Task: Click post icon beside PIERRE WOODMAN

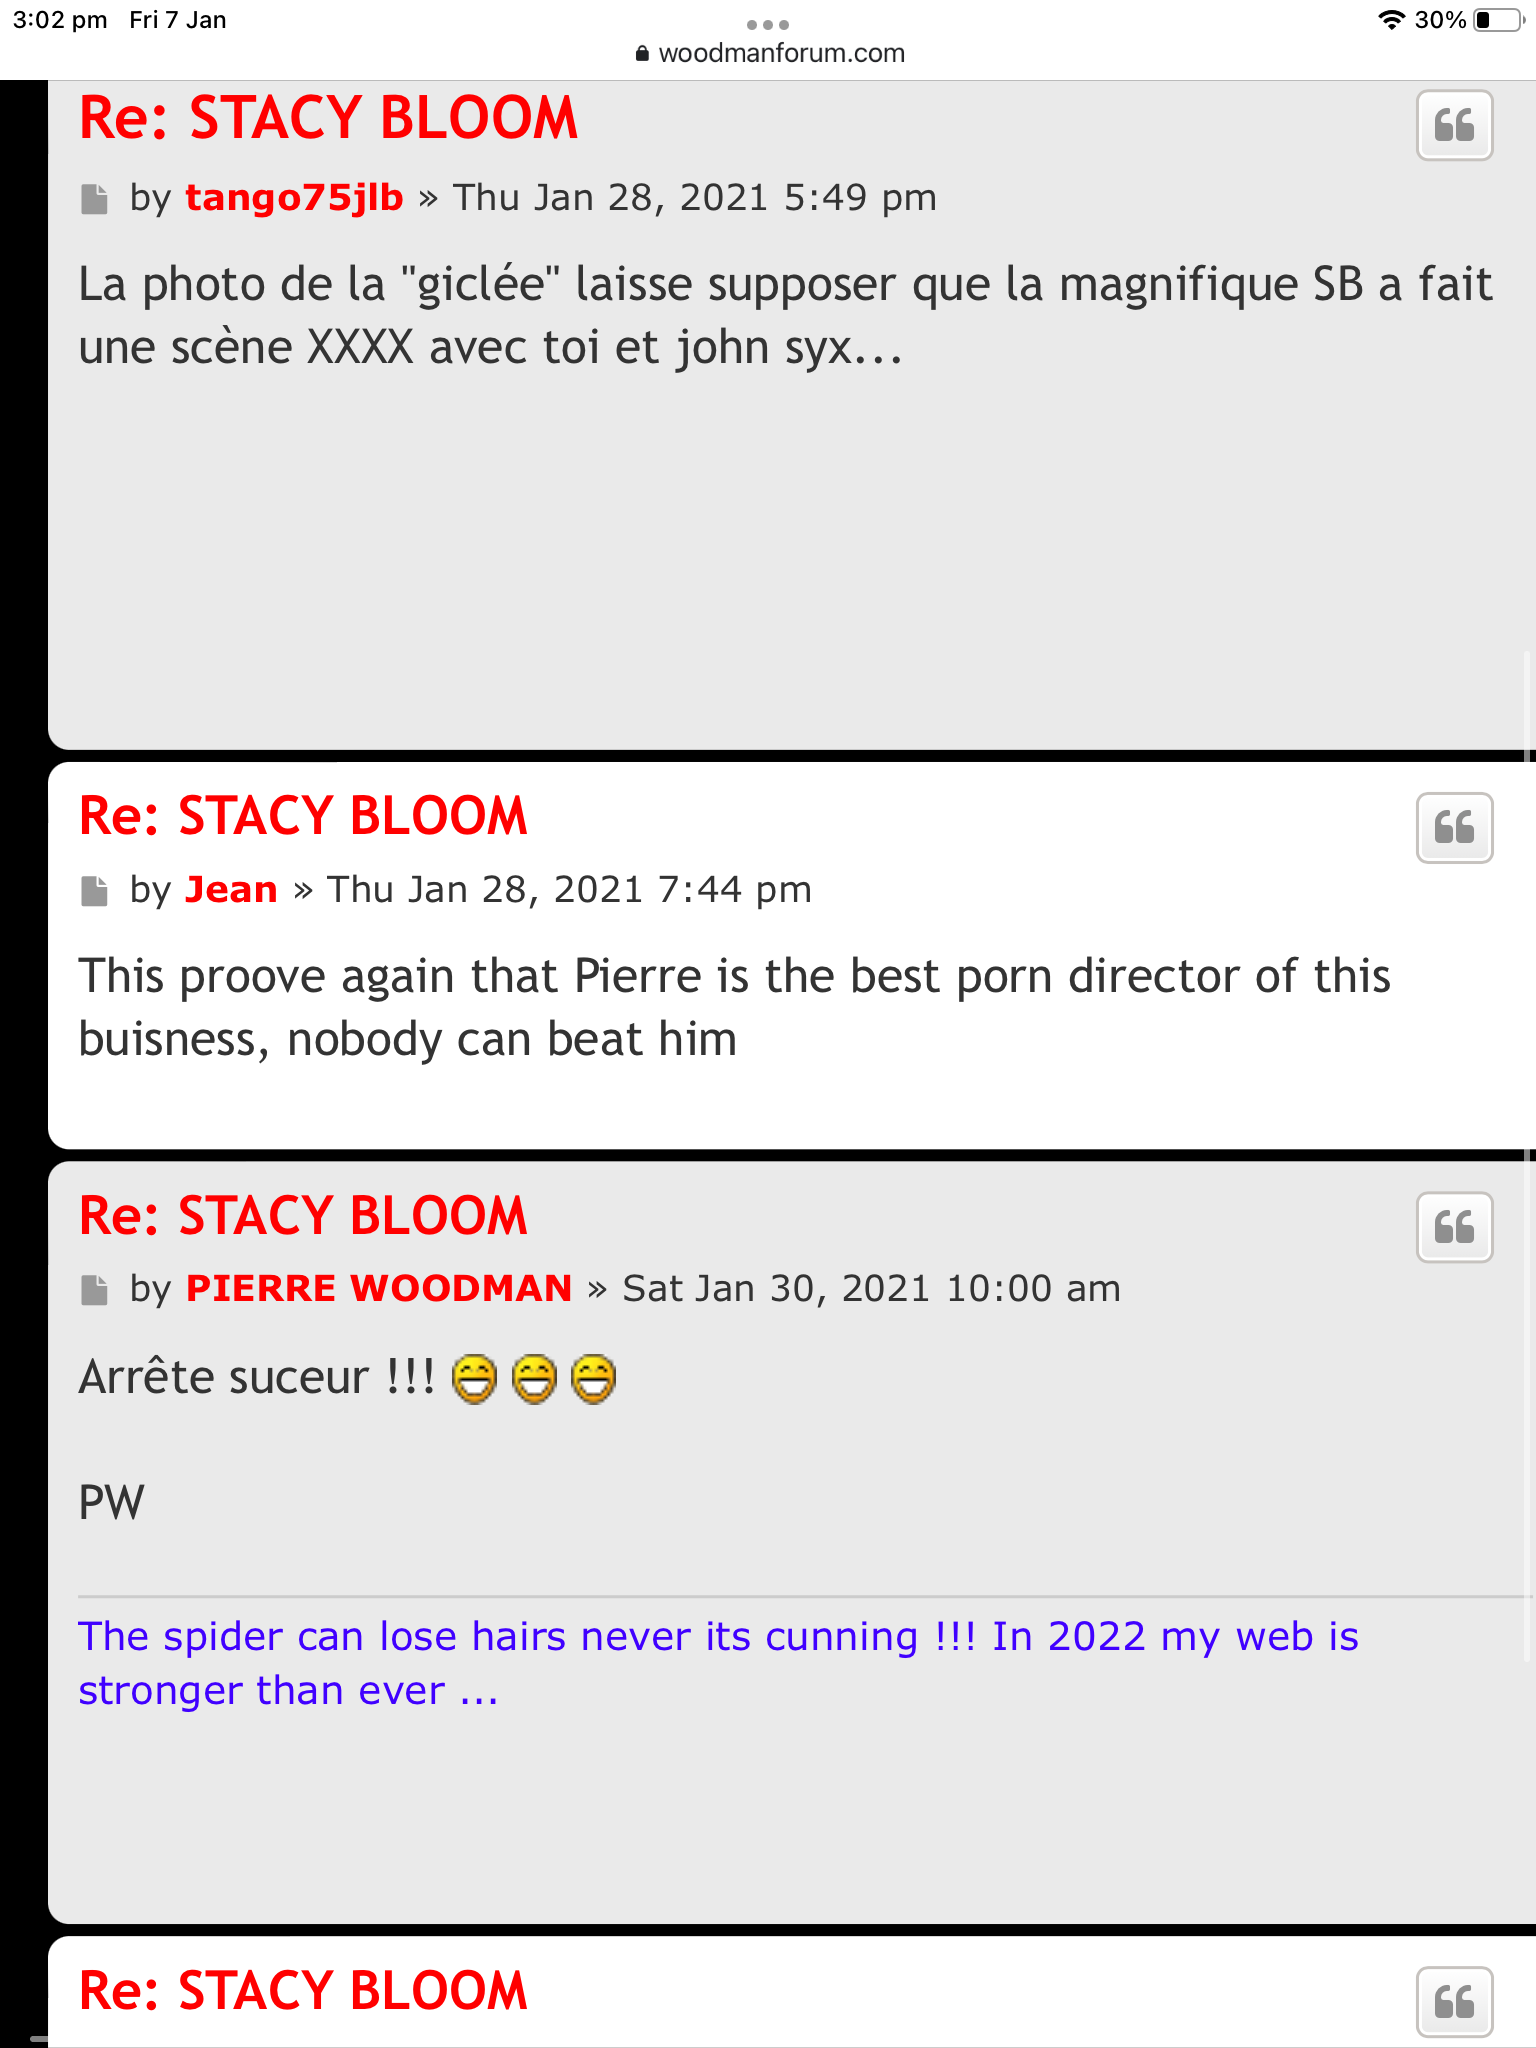Action: 94,1290
